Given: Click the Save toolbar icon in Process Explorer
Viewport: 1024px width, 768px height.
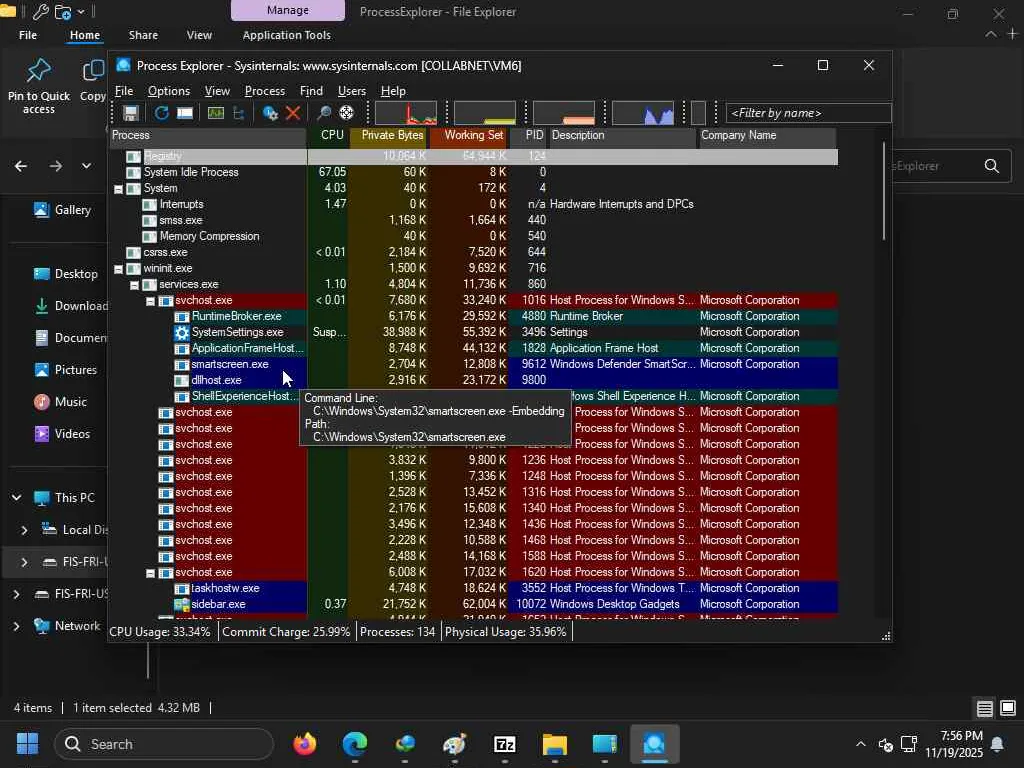Looking at the screenshot, I should [131, 113].
